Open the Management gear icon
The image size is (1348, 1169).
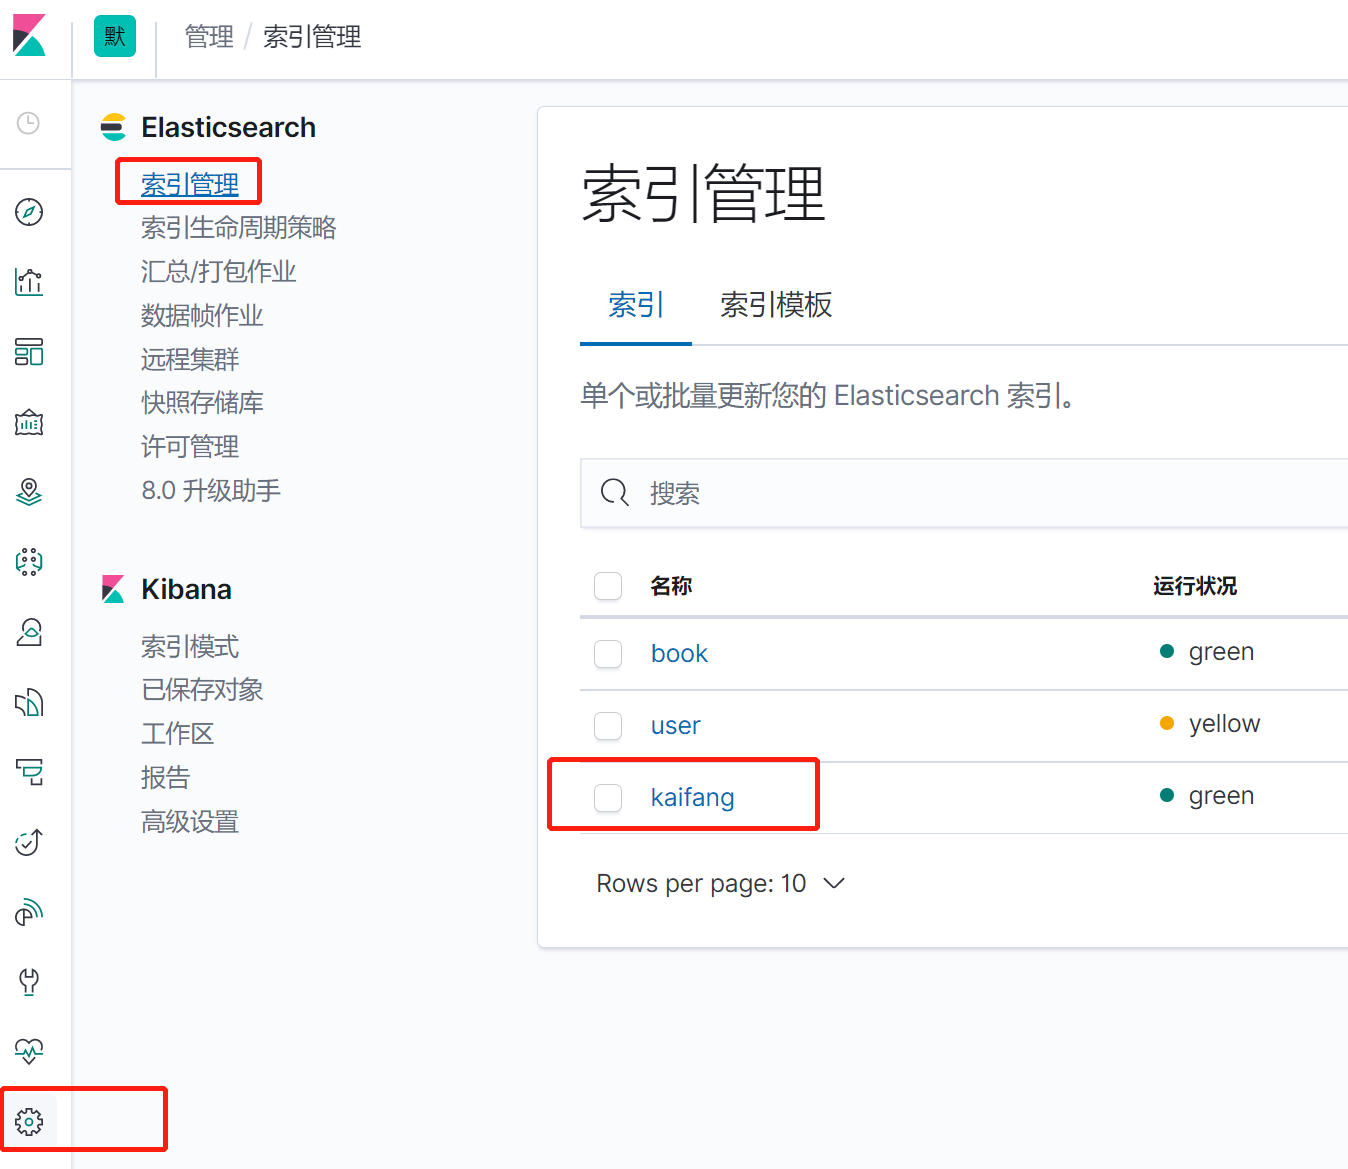tap(29, 1121)
